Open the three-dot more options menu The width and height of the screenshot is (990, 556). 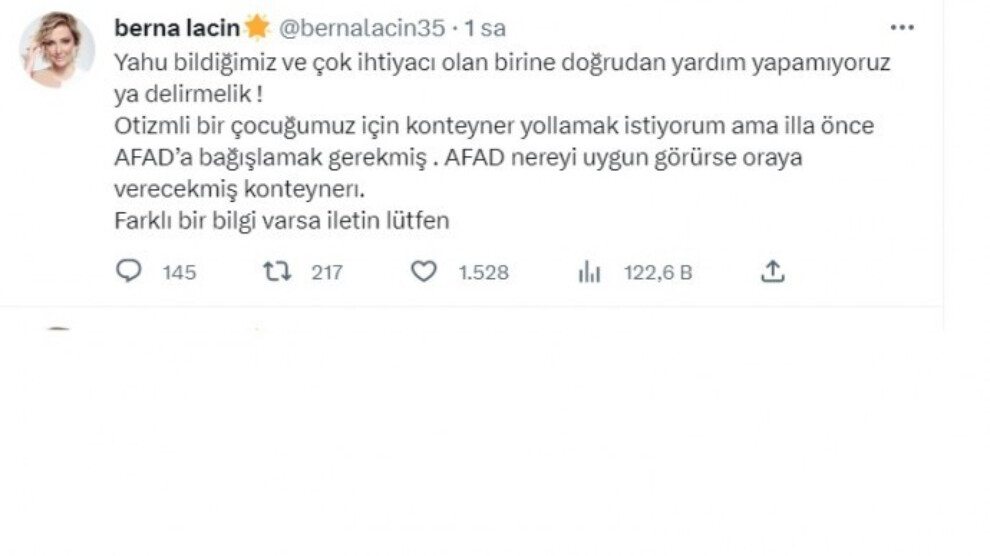[x=902, y=27]
